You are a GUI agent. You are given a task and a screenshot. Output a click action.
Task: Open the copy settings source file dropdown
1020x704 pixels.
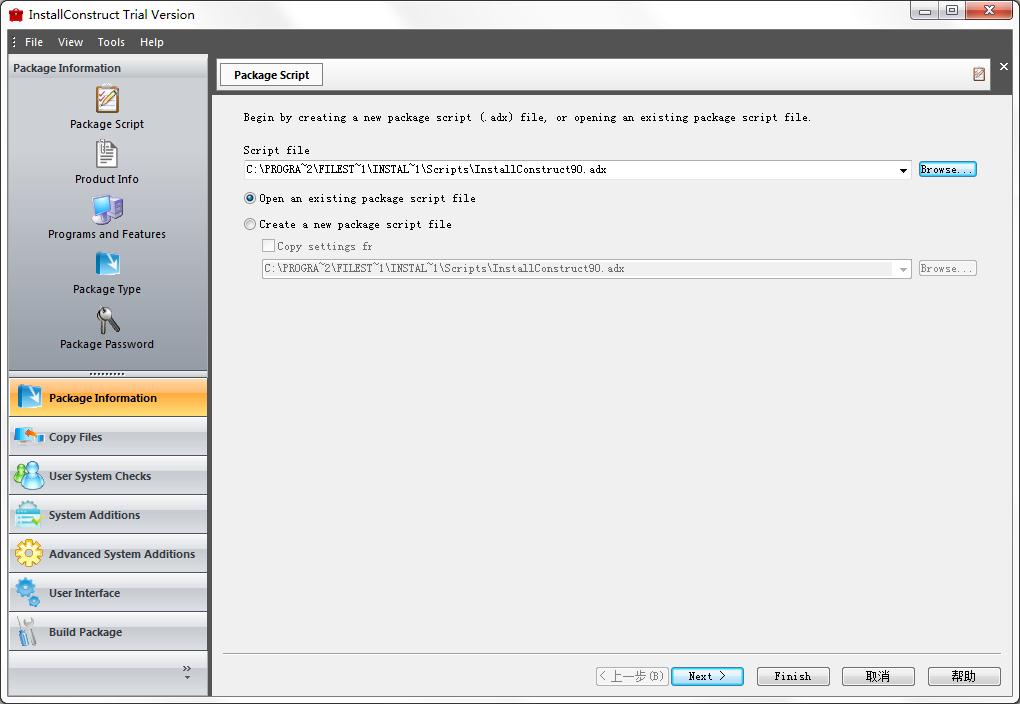pos(902,268)
